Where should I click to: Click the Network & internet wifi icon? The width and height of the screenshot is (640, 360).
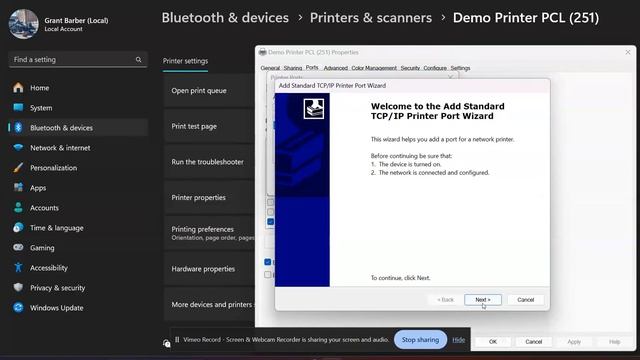point(18,147)
